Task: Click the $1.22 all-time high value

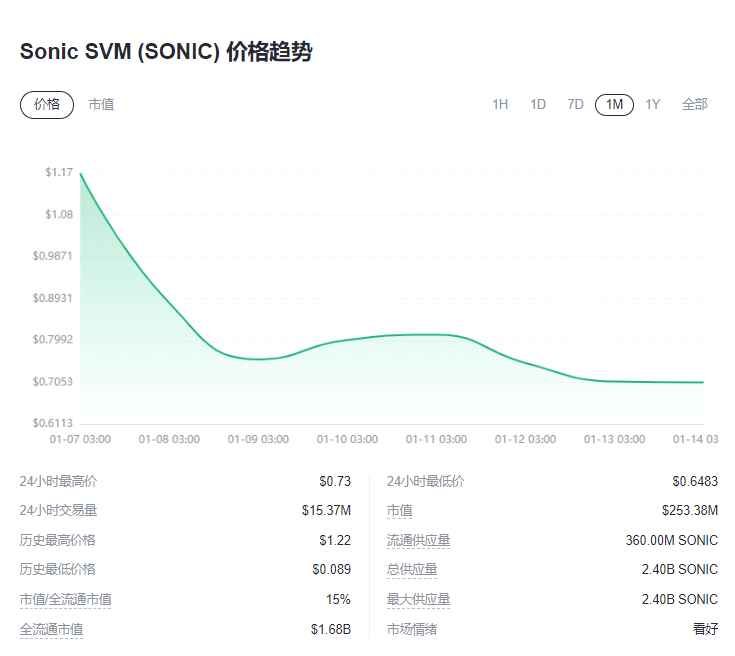Action: (x=335, y=541)
